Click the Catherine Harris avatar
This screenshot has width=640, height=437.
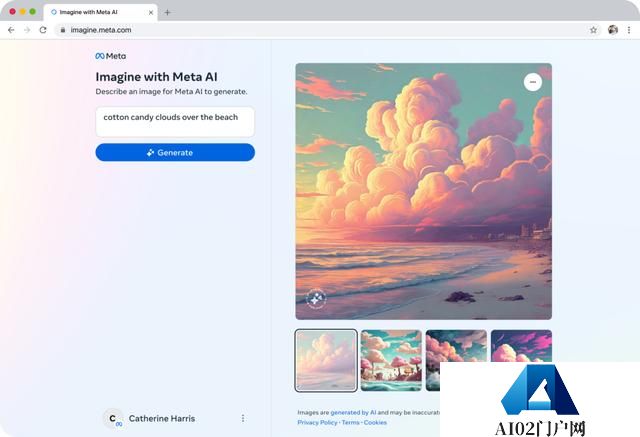pyautogui.click(x=113, y=418)
